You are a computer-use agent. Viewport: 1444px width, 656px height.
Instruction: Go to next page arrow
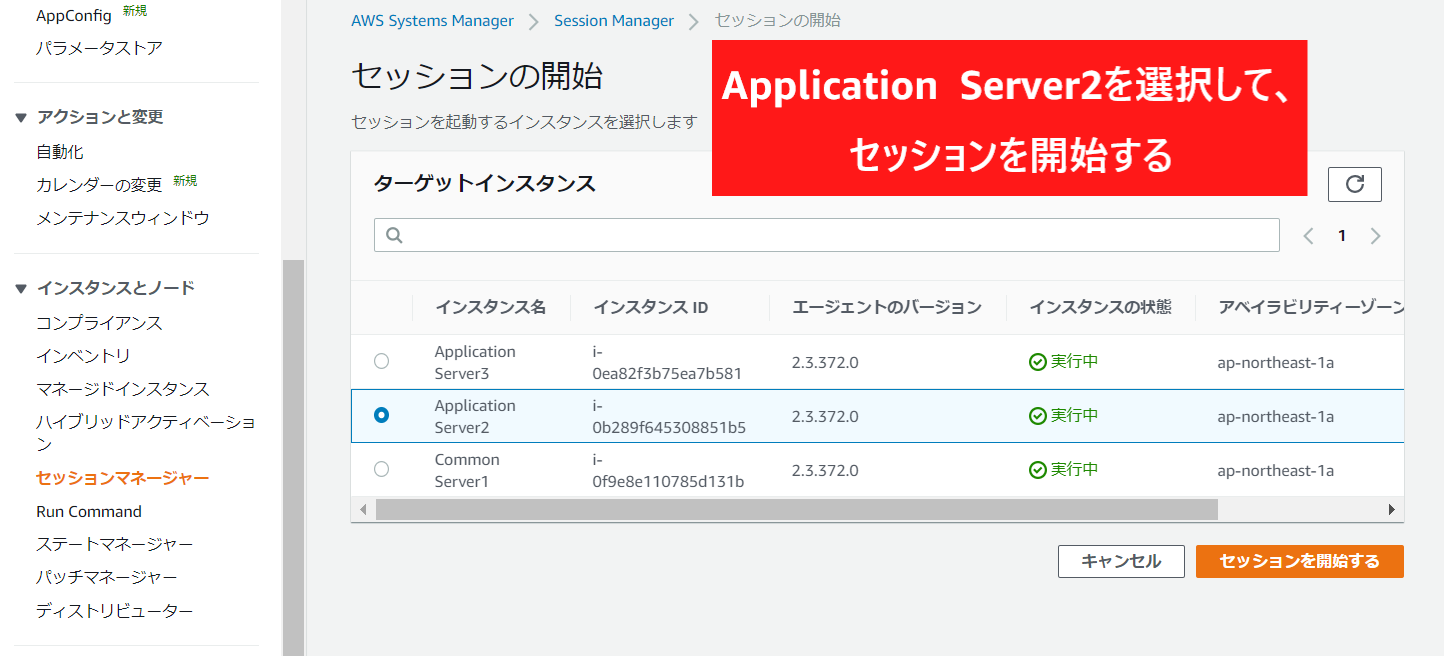1375,236
